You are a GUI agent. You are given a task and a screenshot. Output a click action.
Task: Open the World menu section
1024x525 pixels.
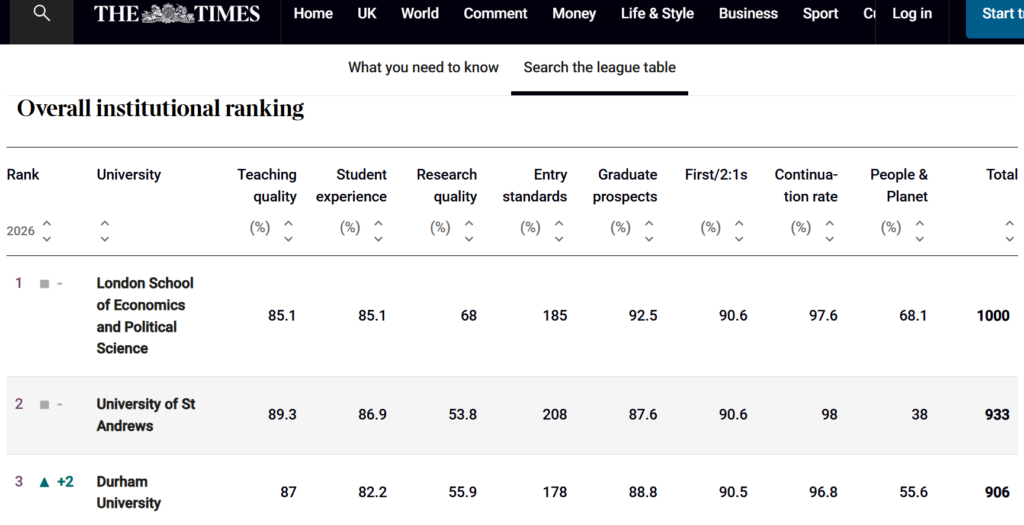420,14
